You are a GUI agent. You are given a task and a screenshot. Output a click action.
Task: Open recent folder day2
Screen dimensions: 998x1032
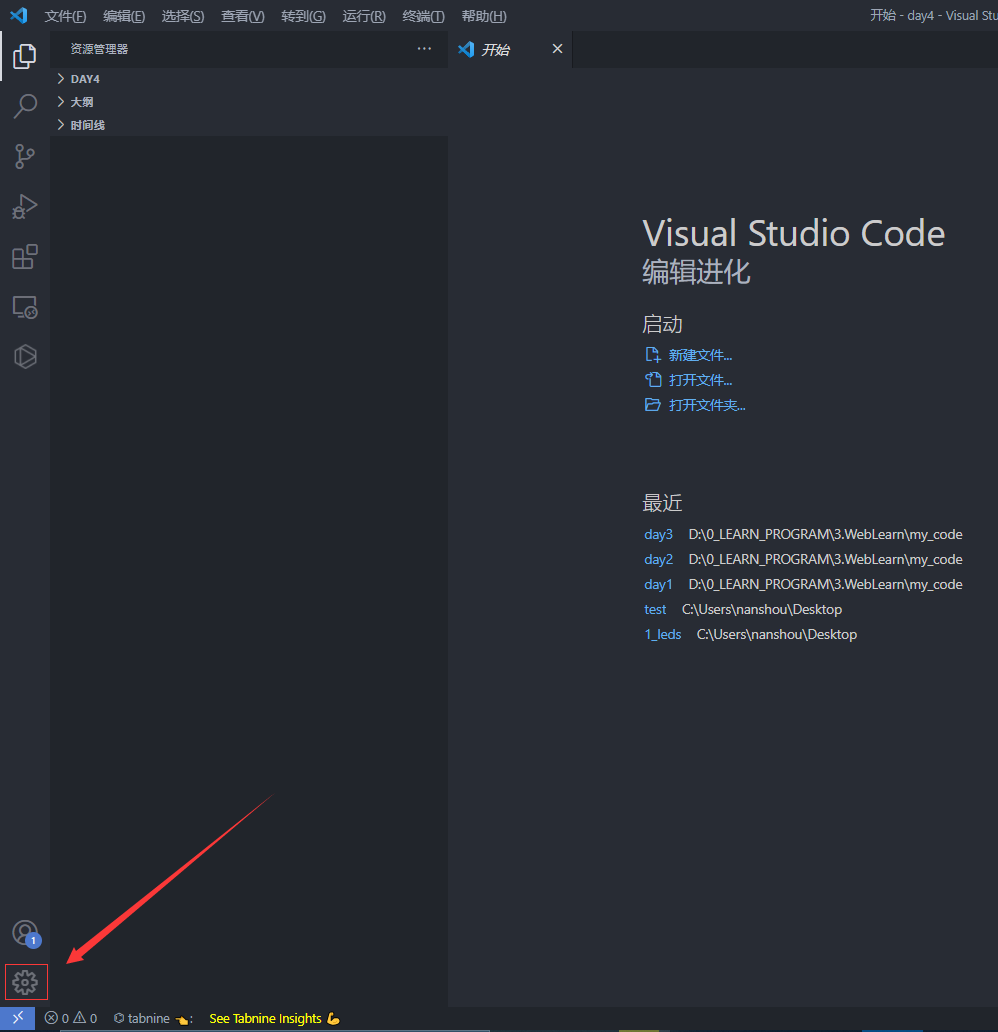(658, 559)
